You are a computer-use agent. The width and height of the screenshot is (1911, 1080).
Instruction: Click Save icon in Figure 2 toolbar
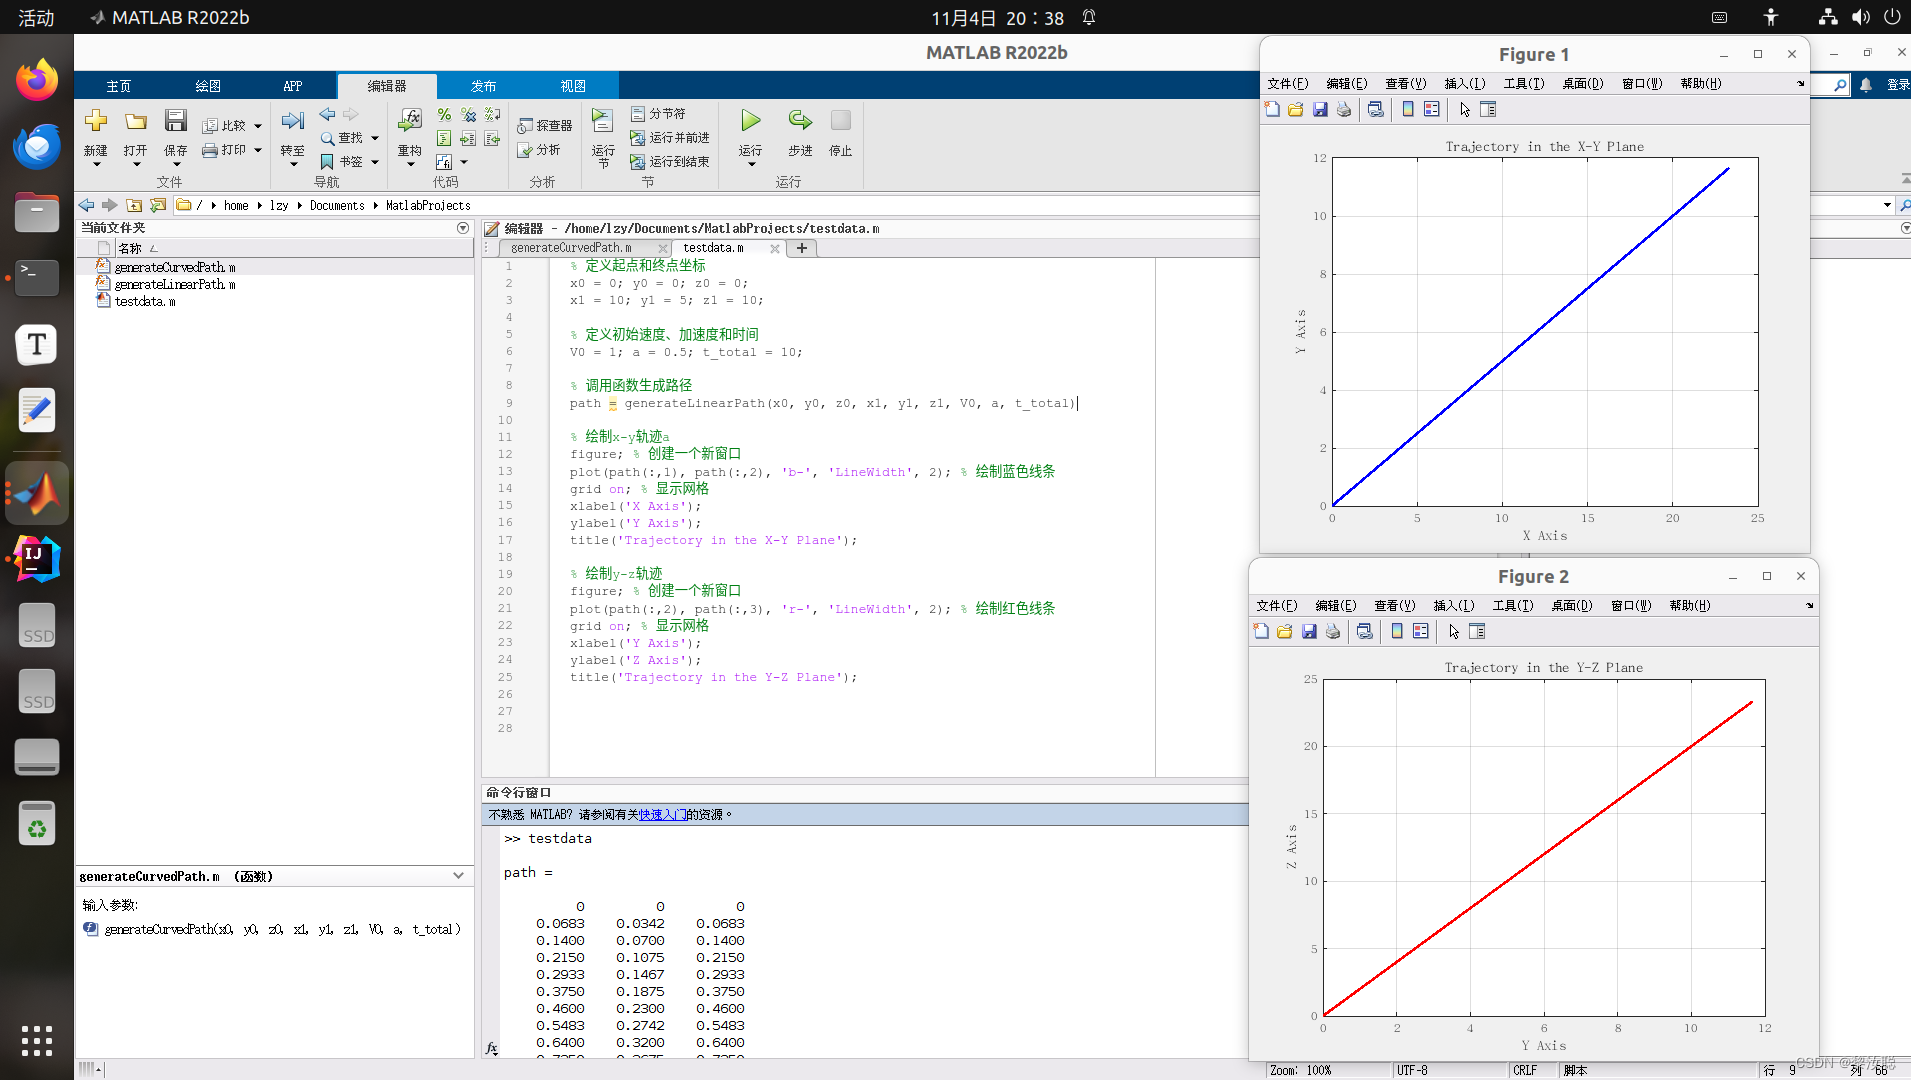[1309, 632]
